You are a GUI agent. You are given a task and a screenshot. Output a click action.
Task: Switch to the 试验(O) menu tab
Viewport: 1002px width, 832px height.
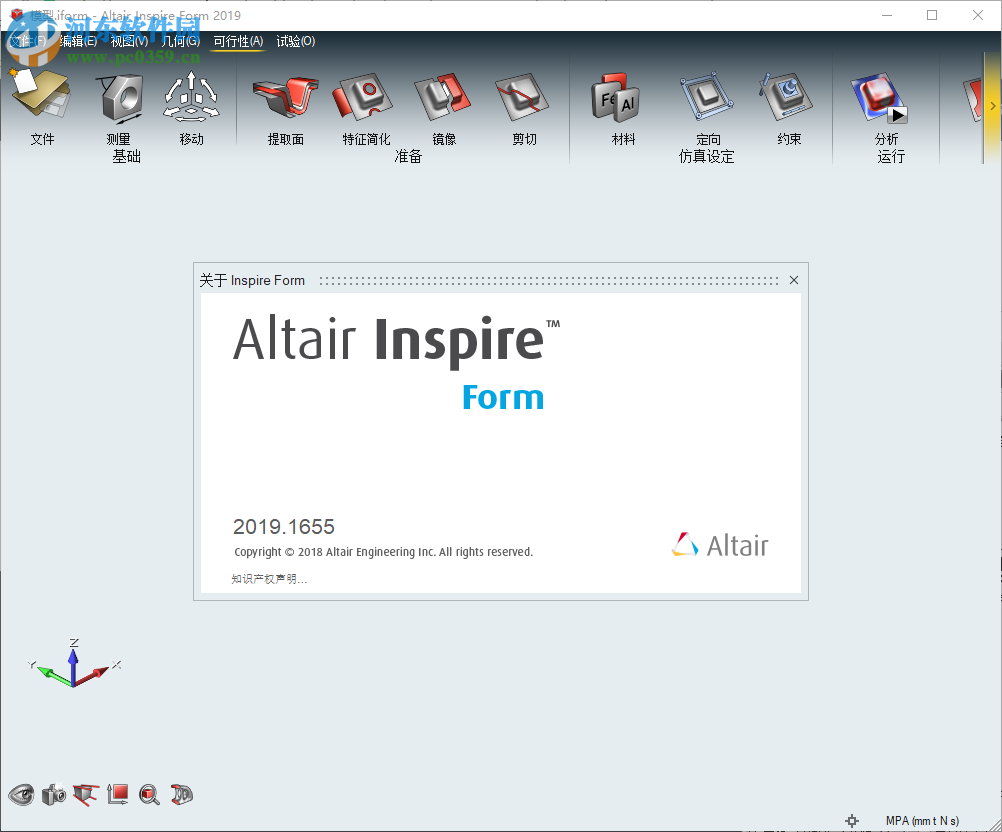point(296,42)
